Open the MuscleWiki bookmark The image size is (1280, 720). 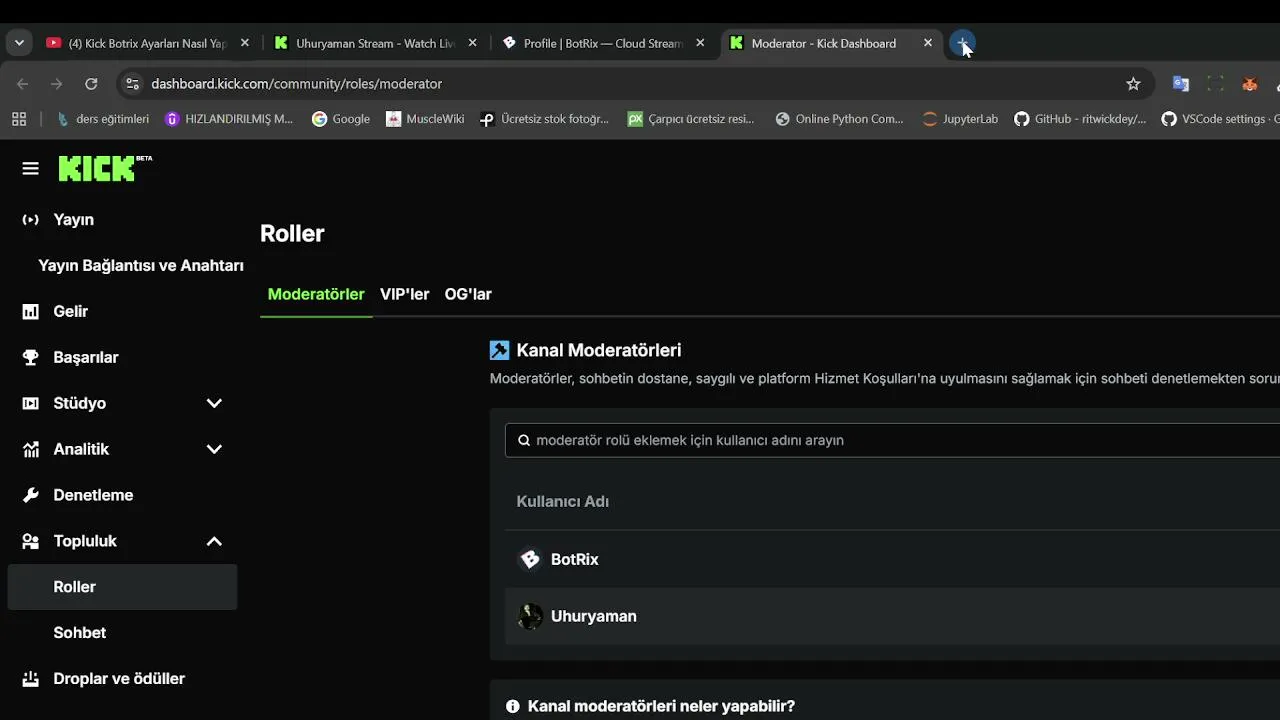[x=425, y=119]
